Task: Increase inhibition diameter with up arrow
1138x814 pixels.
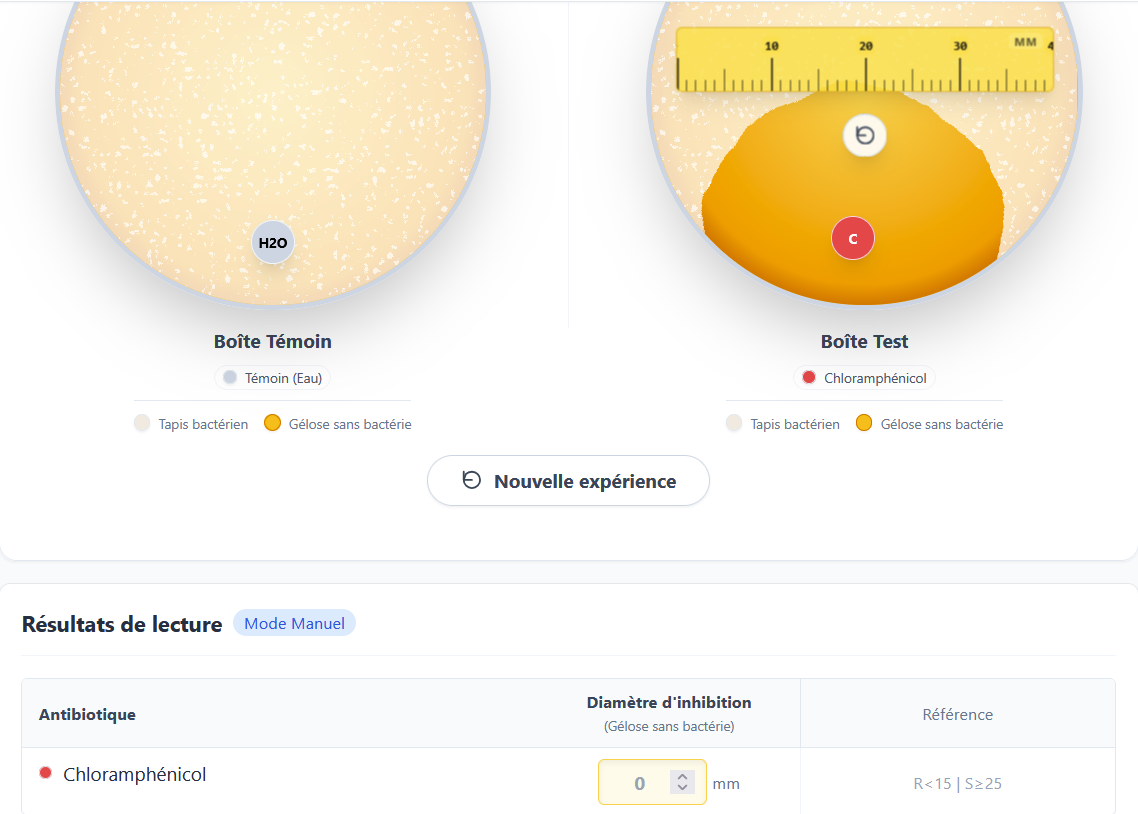Action: click(x=682, y=777)
